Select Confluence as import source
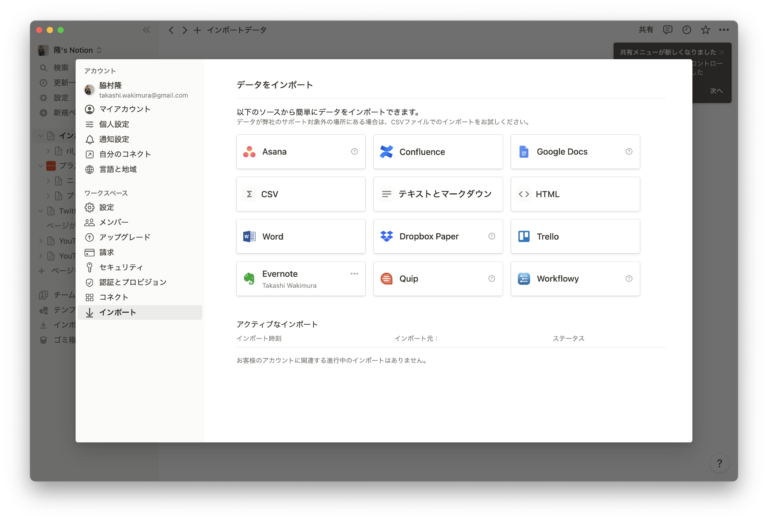This screenshot has height=521, width=768. click(437, 152)
